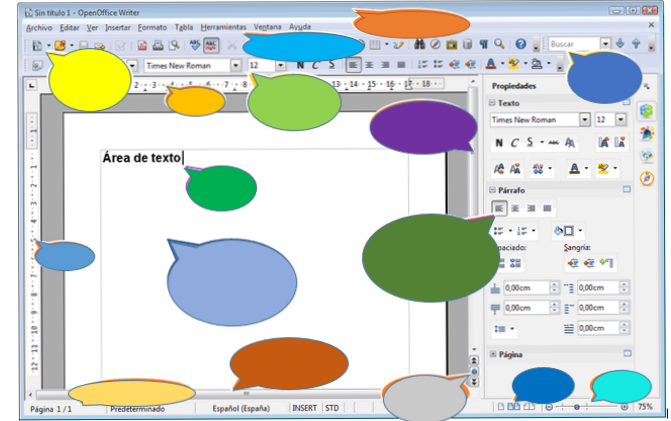671x421 pixels.
Task: Open the Times New Roman dropdown in toolbar
Action: [x=235, y=65]
